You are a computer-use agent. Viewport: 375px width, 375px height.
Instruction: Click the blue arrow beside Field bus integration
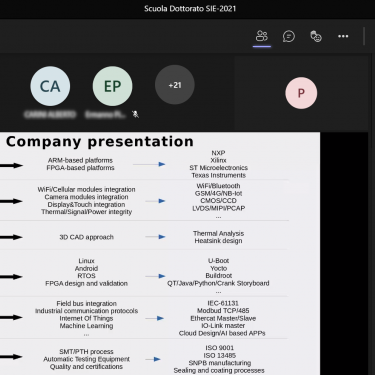[155, 318]
